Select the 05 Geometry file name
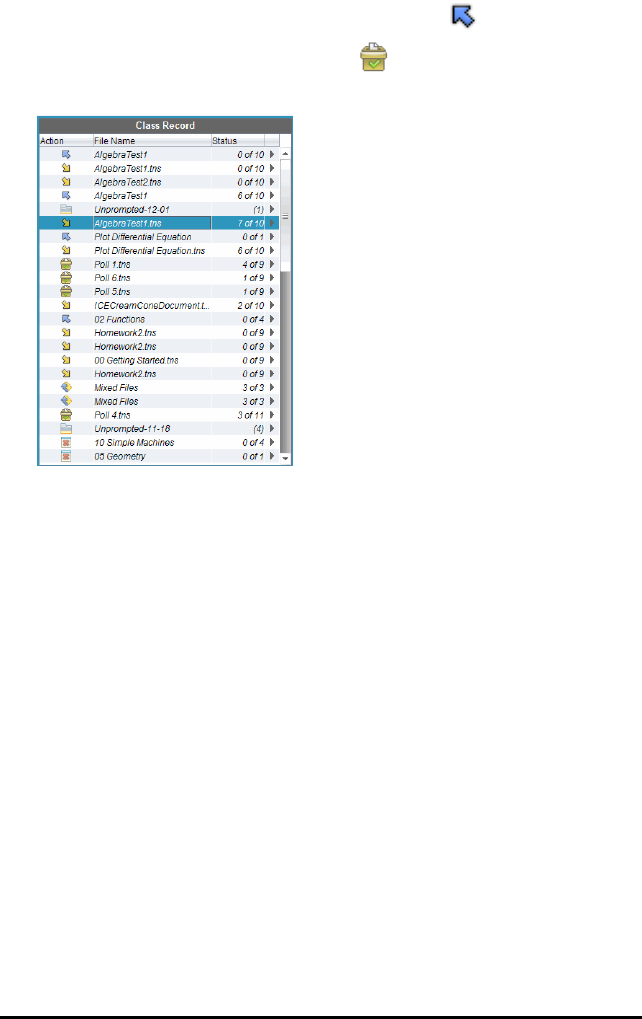 120,456
